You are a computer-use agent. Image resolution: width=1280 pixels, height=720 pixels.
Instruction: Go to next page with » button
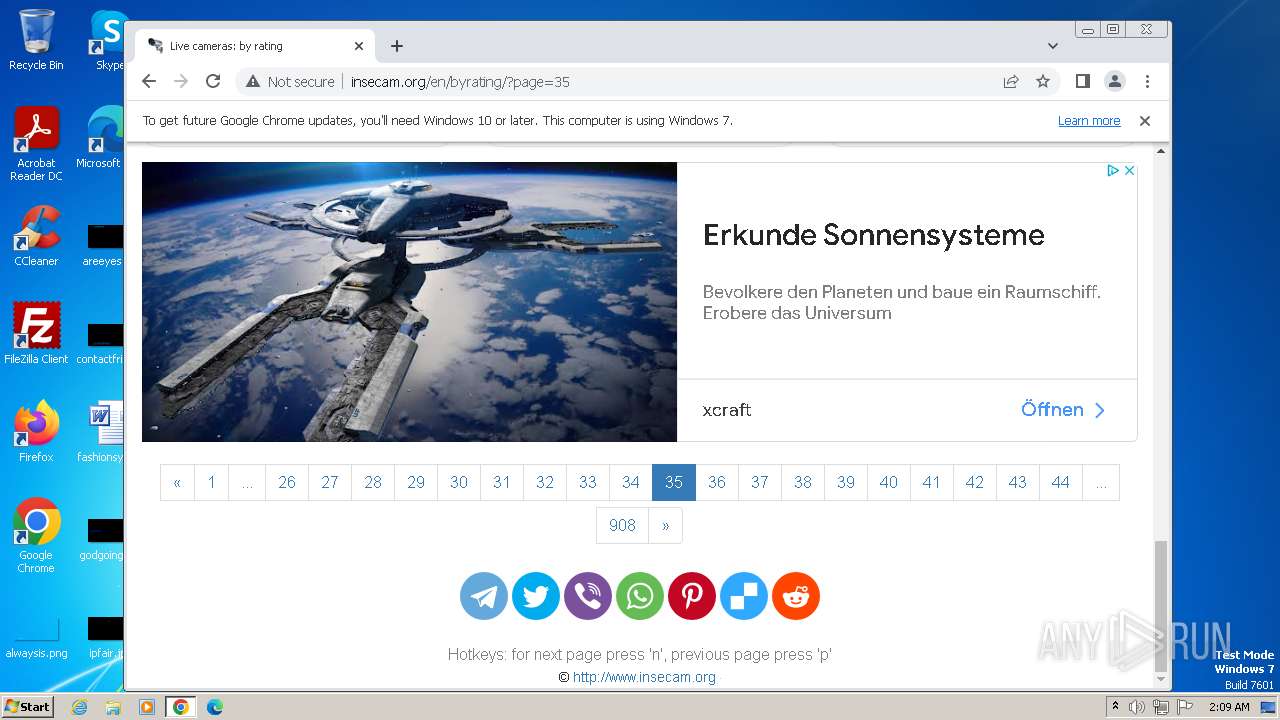coord(665,525)
